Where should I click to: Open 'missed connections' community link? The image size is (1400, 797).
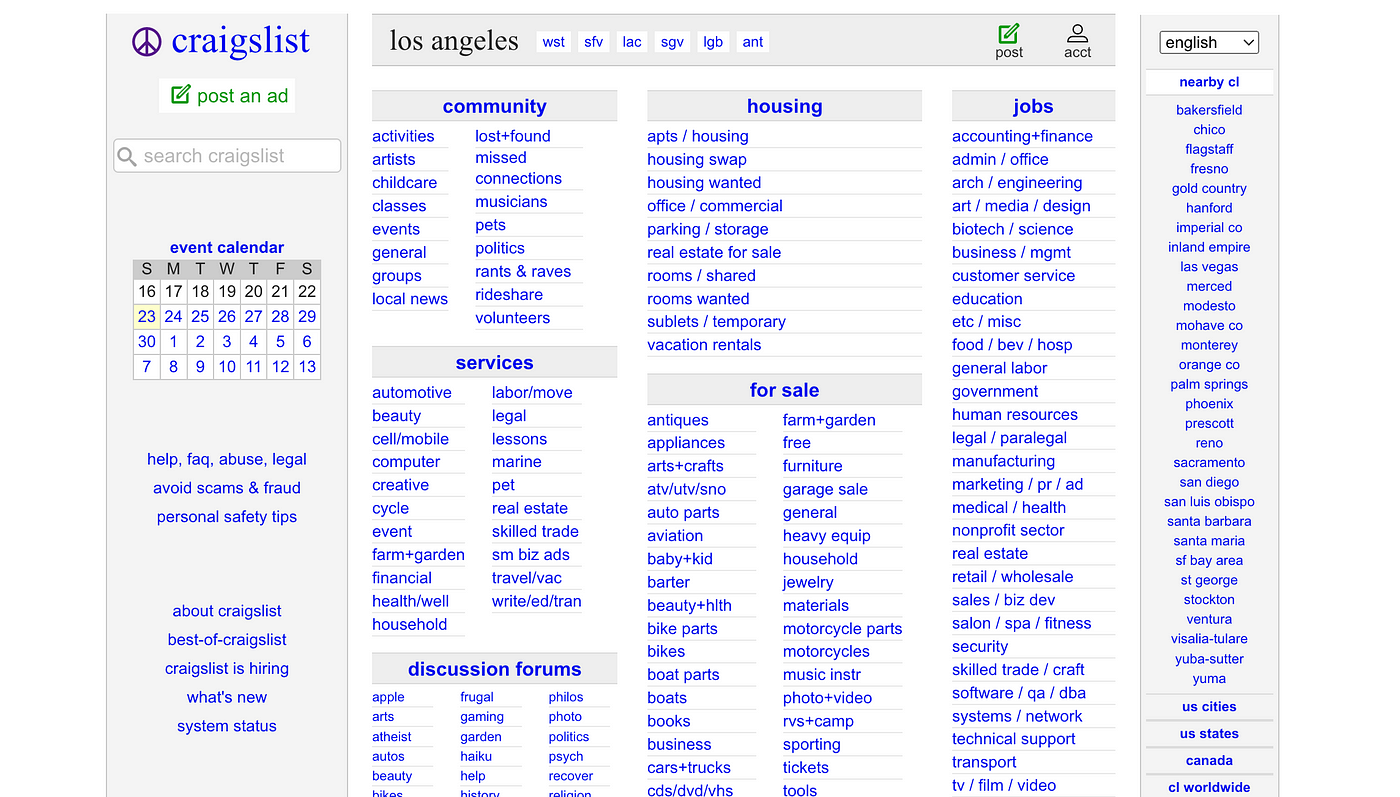point(518,168)
